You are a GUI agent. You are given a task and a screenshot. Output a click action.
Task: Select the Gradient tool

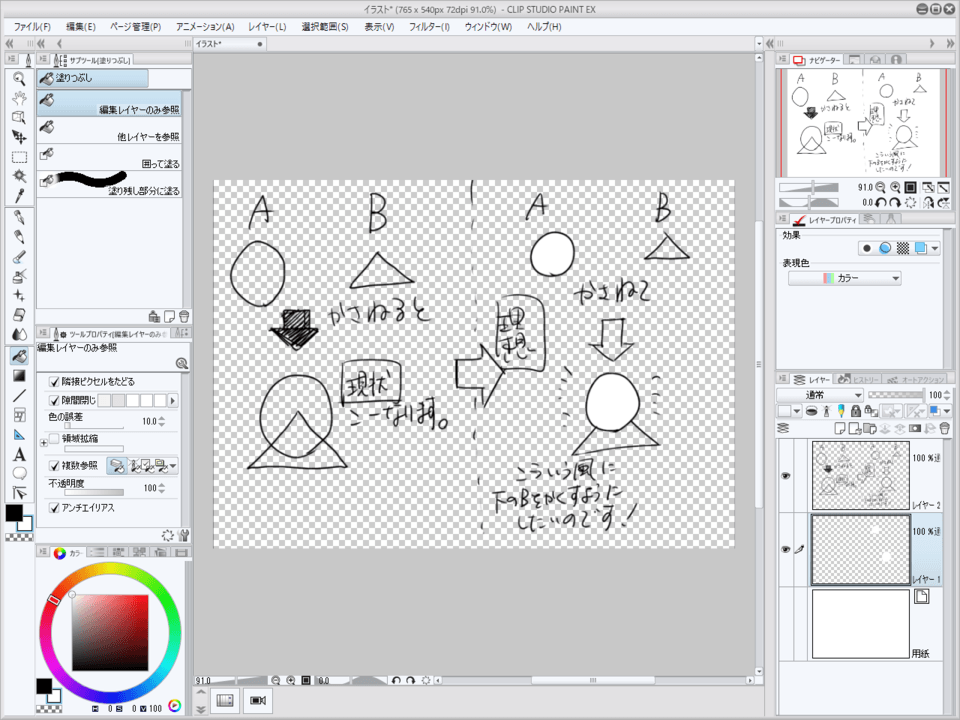pos(18,376)
